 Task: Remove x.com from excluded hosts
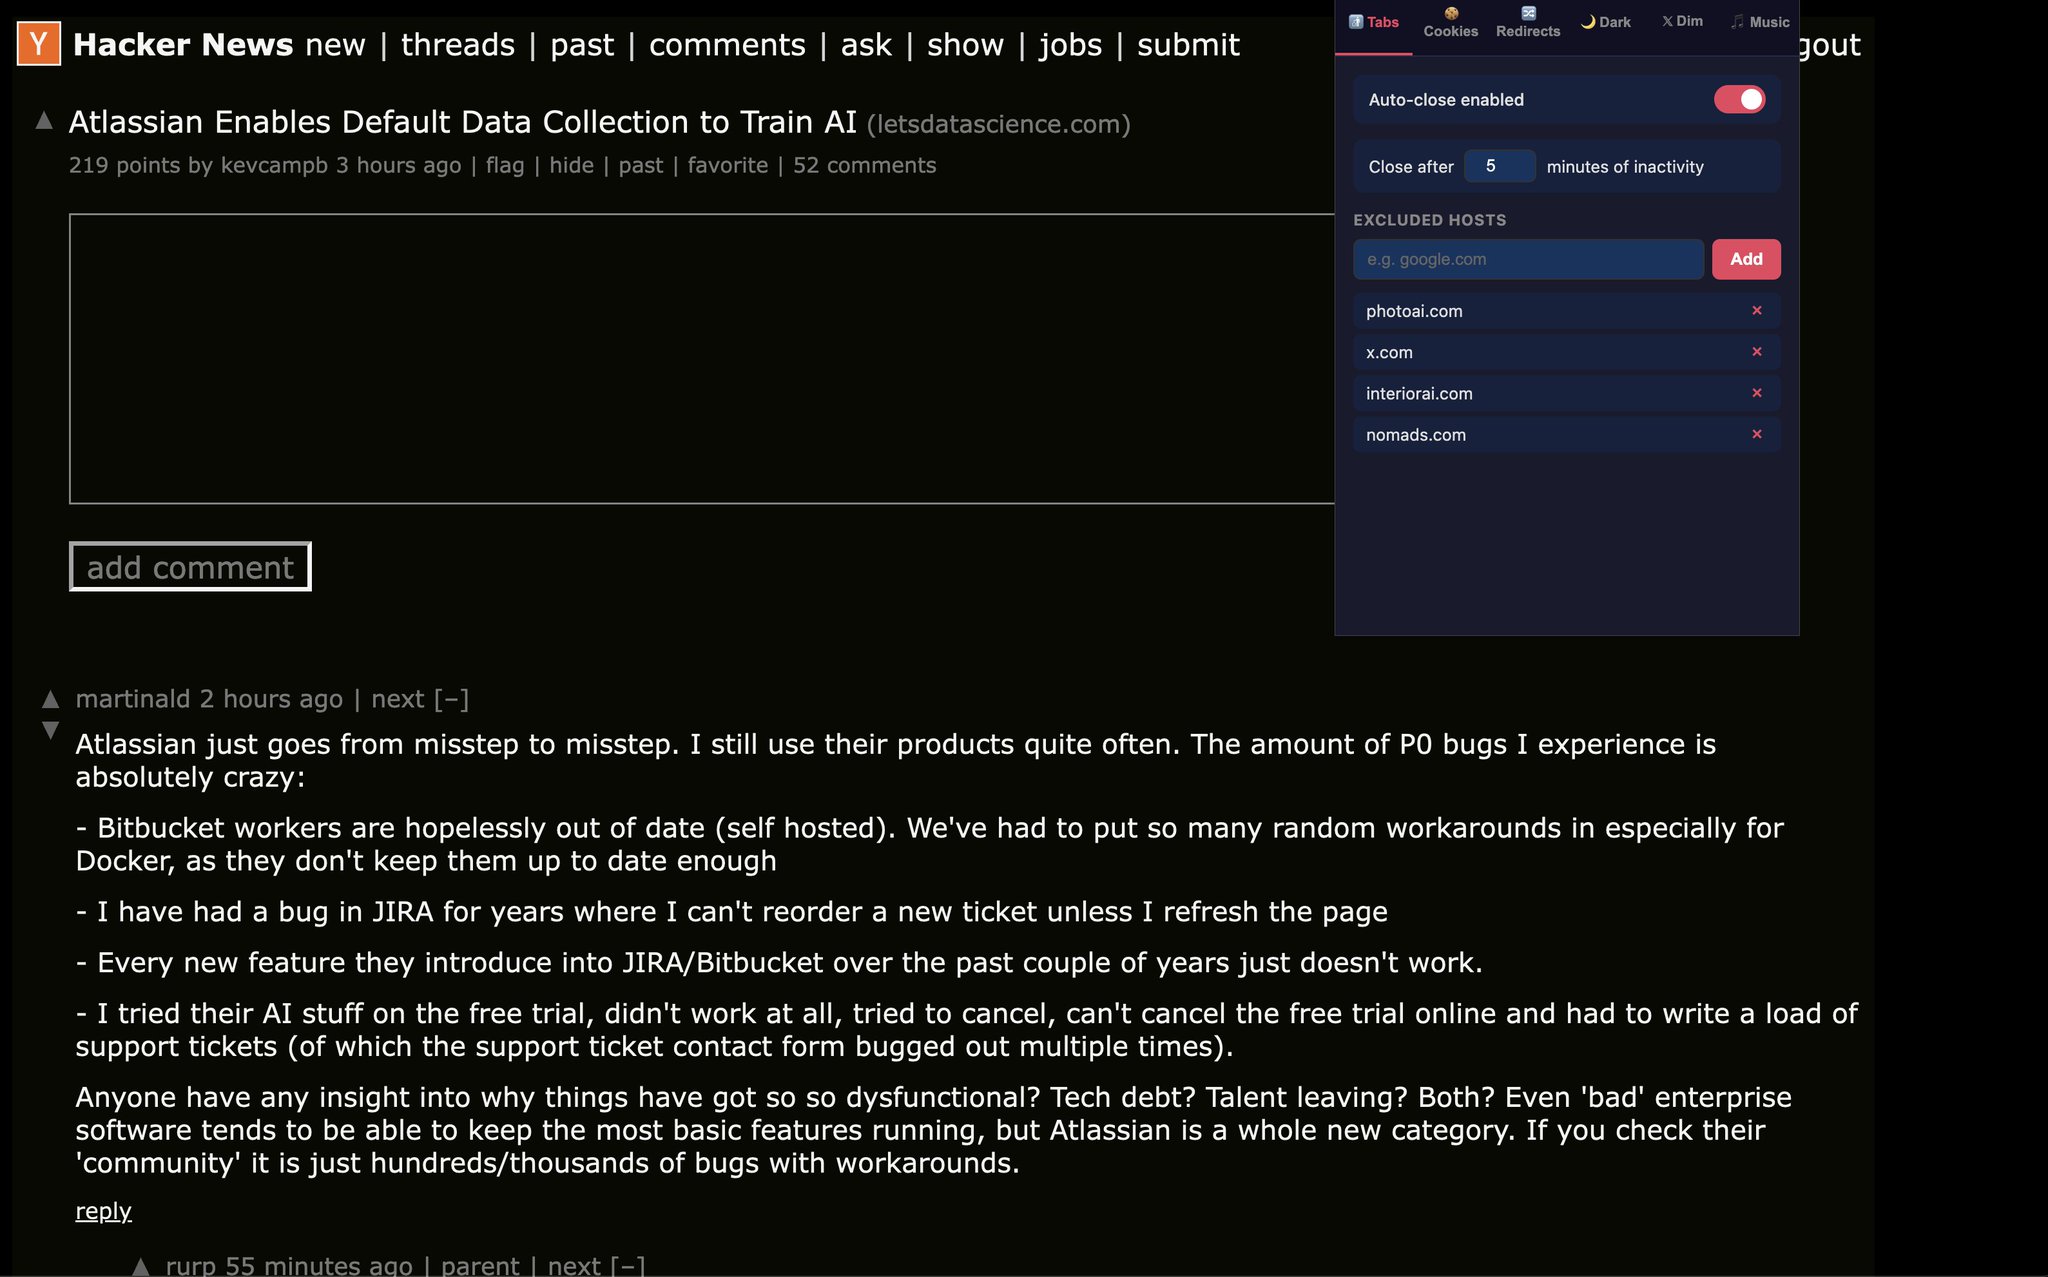point(1757,352)
